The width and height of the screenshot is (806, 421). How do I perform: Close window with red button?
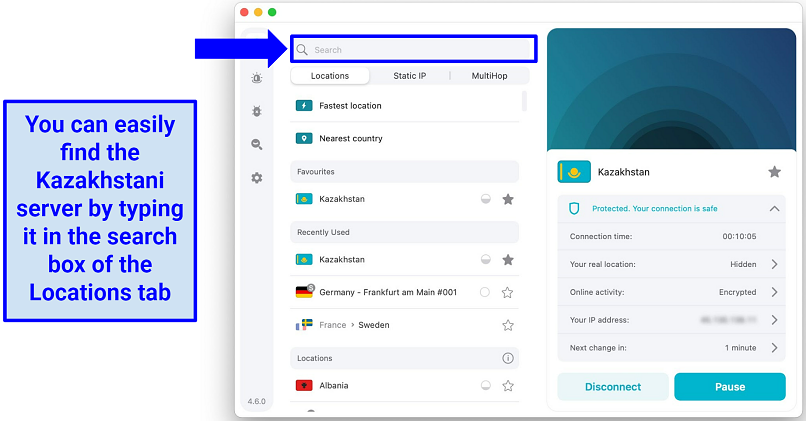coord(244,12)
